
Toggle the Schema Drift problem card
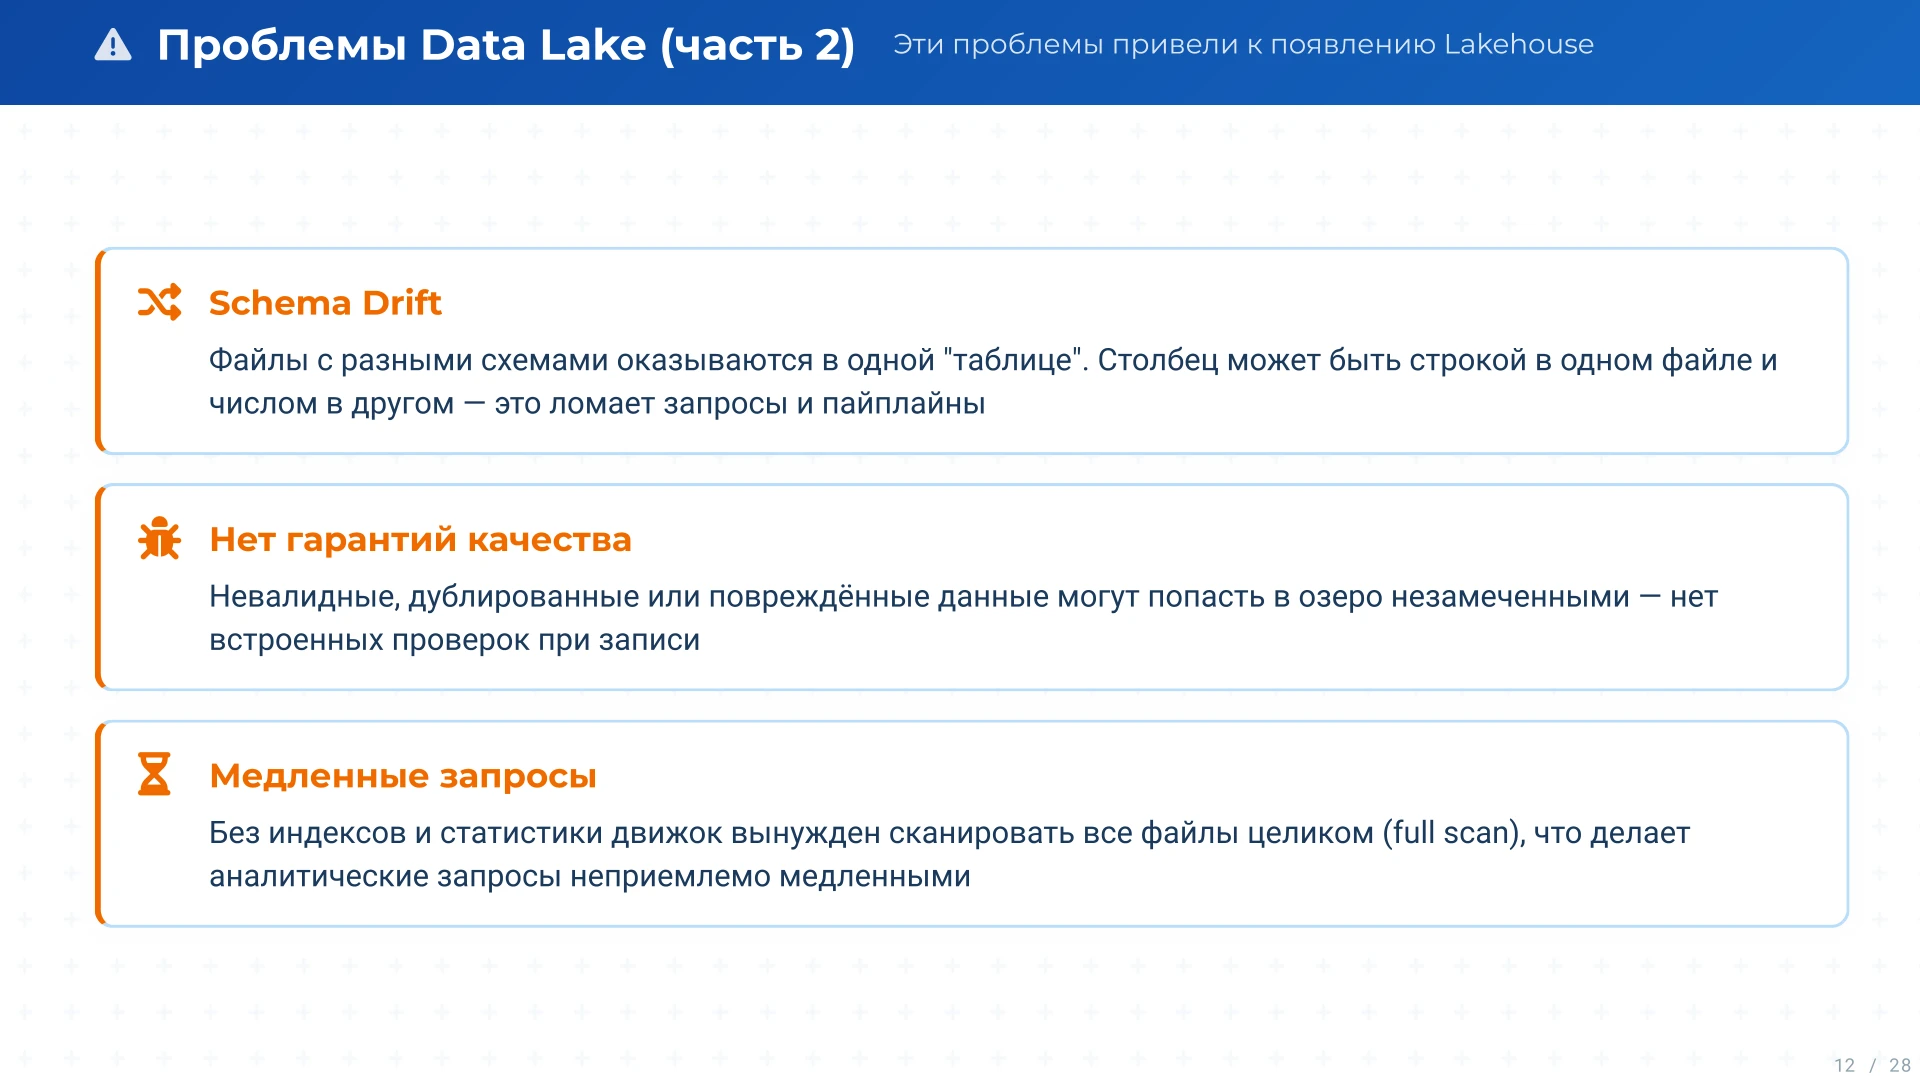[x=970, y=351]
